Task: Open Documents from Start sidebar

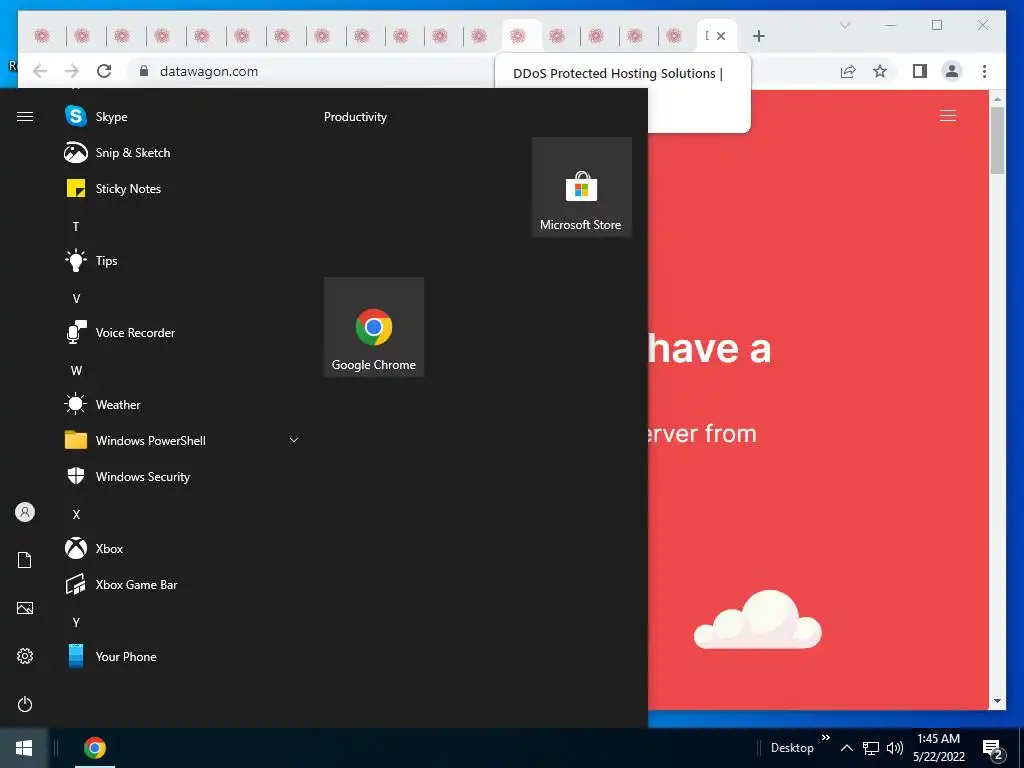Action: [25, 560]
